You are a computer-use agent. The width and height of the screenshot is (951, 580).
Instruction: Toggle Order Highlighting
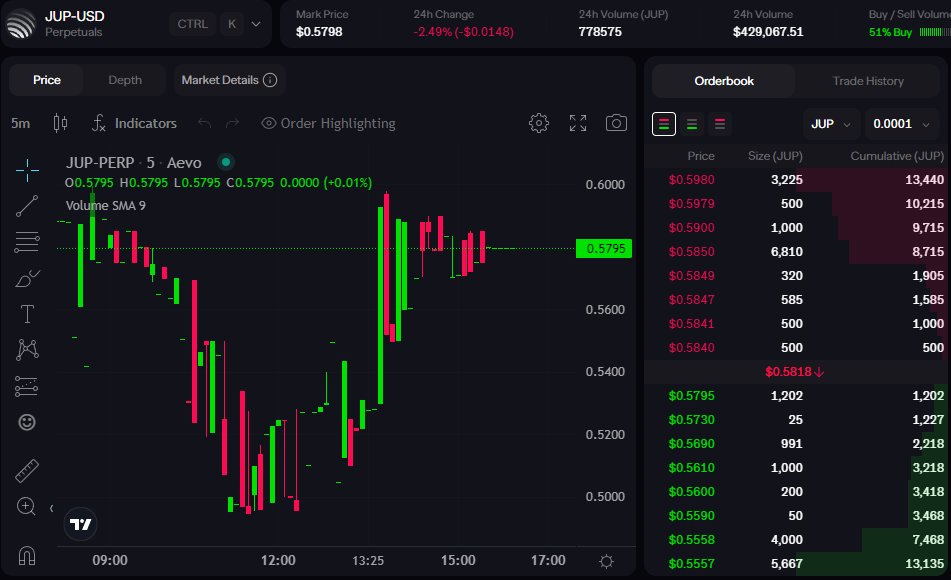point(328,123)
